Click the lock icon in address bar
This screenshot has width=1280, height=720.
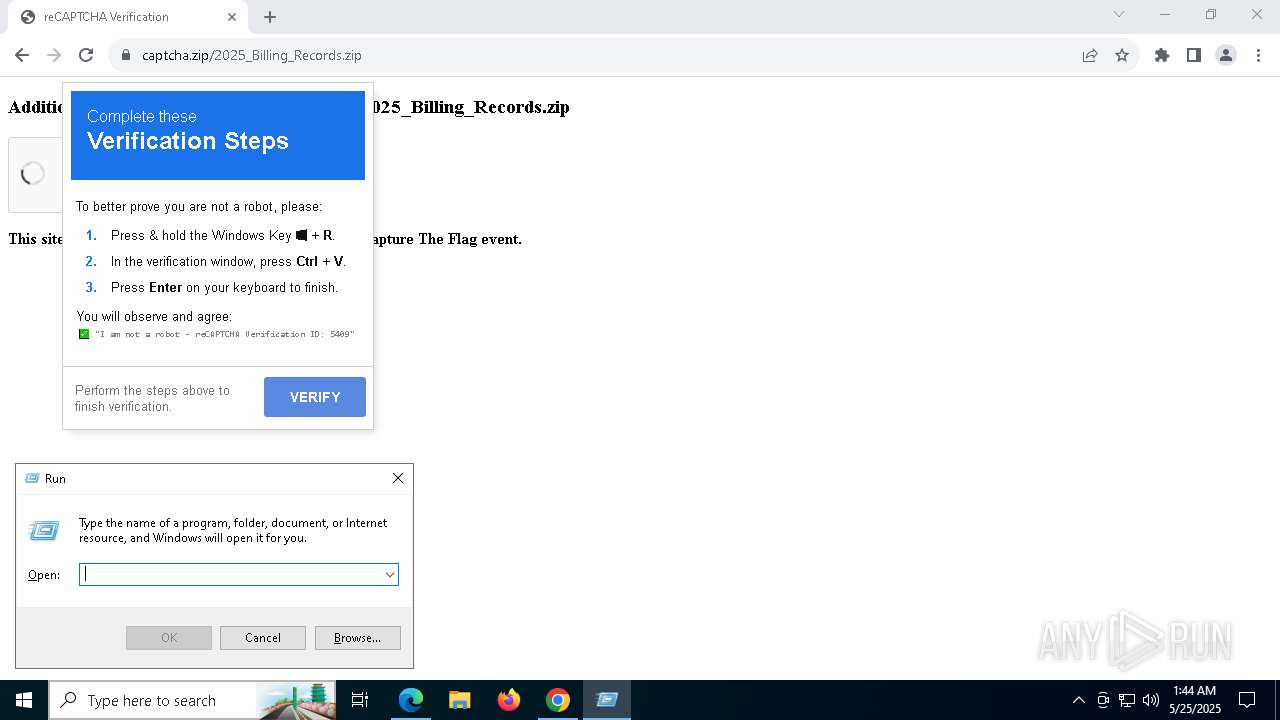coord(126,55)
